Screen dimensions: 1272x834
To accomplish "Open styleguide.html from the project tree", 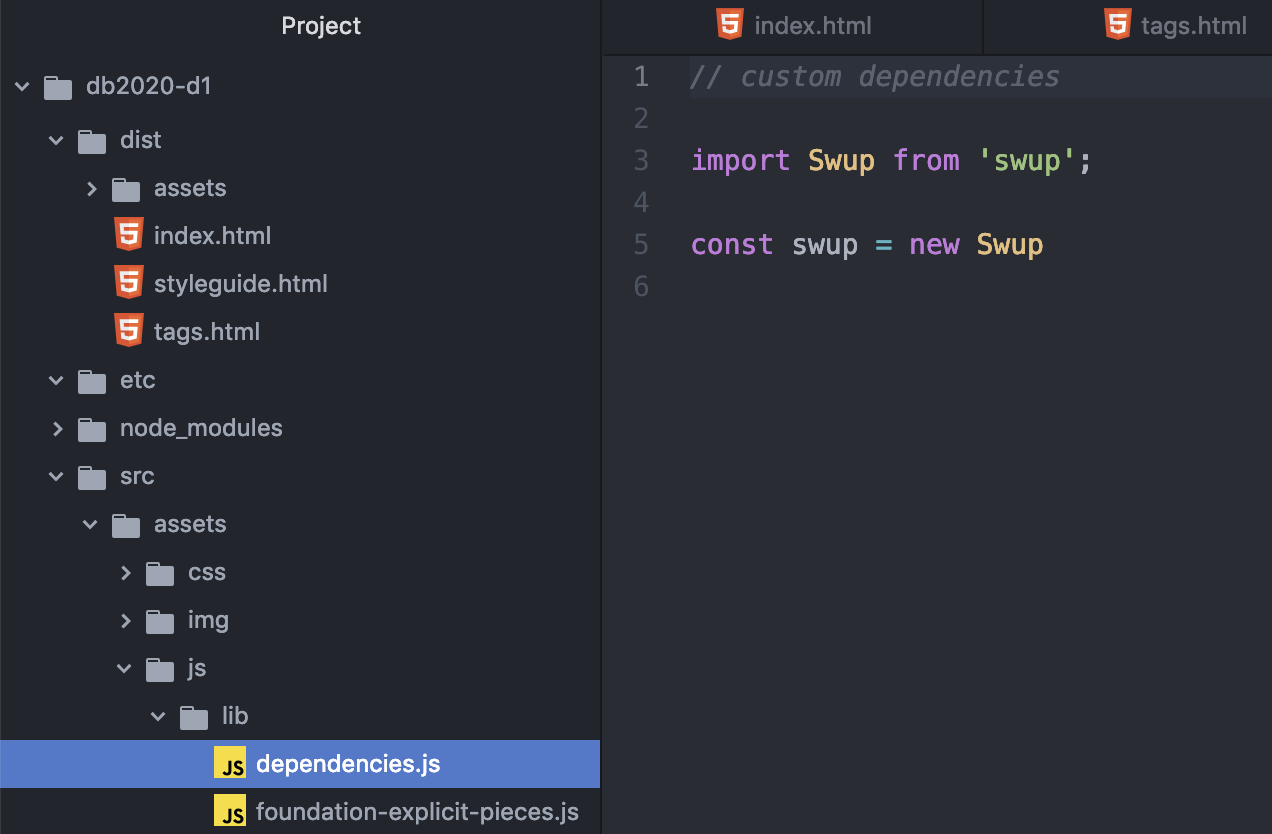I will (240, 284).
